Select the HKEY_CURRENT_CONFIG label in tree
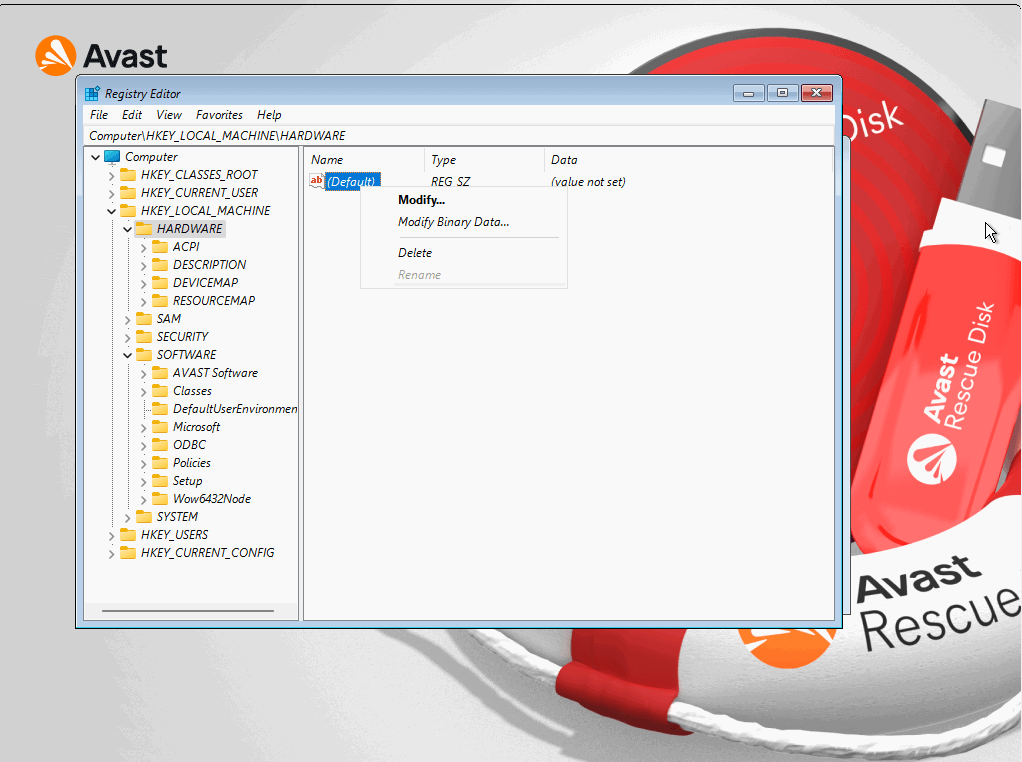 207,553
